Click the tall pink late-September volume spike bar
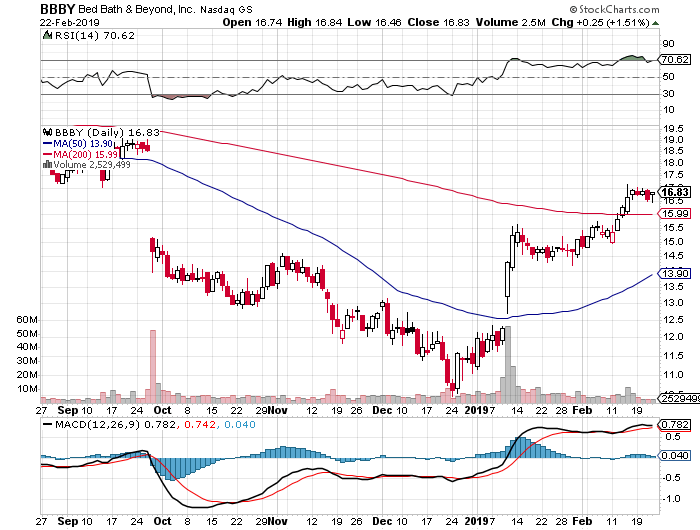The height and width of the screenshot is (530, 700). coord(153,366)
